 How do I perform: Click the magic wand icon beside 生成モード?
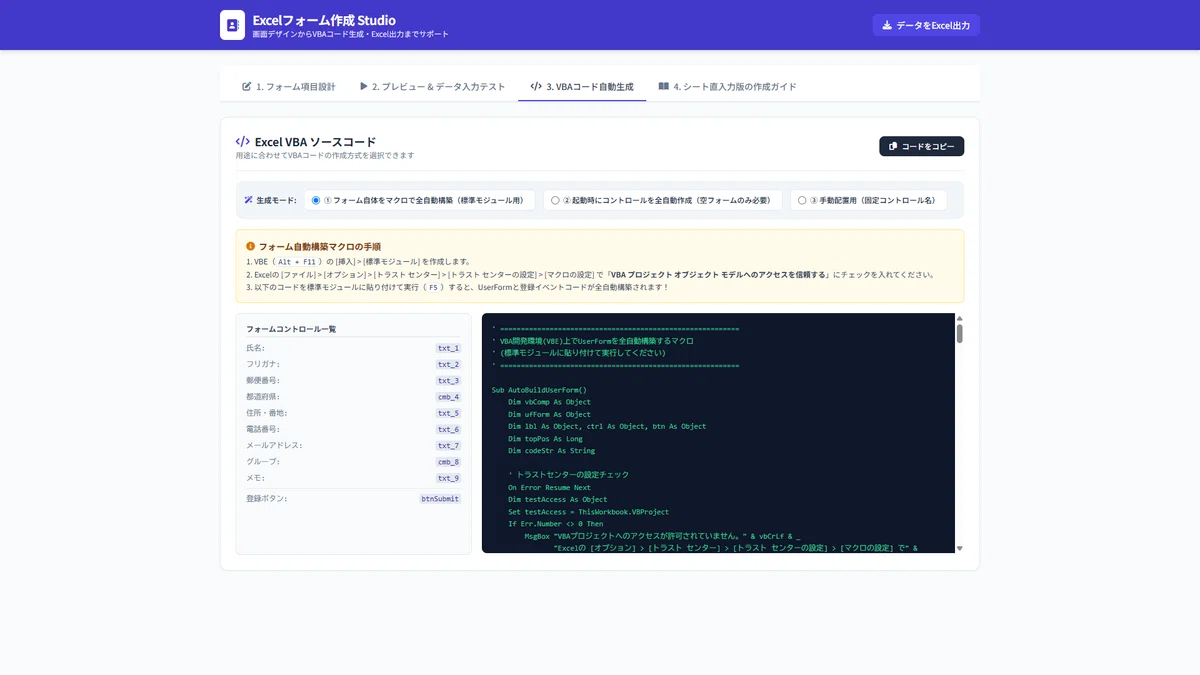[x=248, y=200]
